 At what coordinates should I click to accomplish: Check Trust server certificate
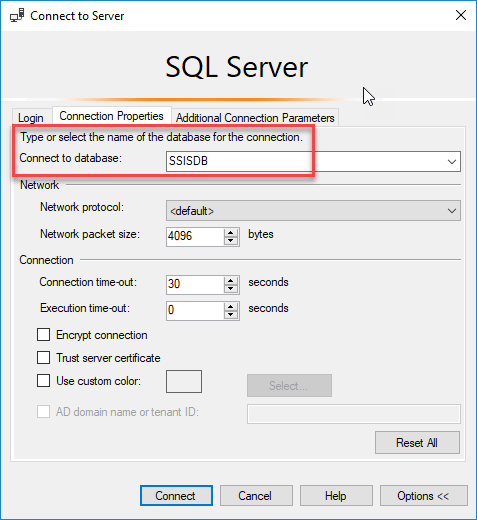point(43,358)
